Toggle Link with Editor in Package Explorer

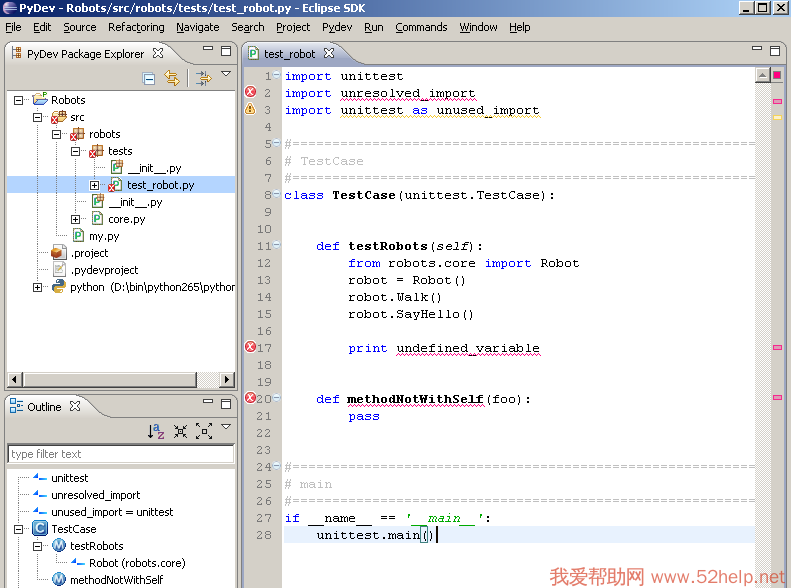pos(172,78)
